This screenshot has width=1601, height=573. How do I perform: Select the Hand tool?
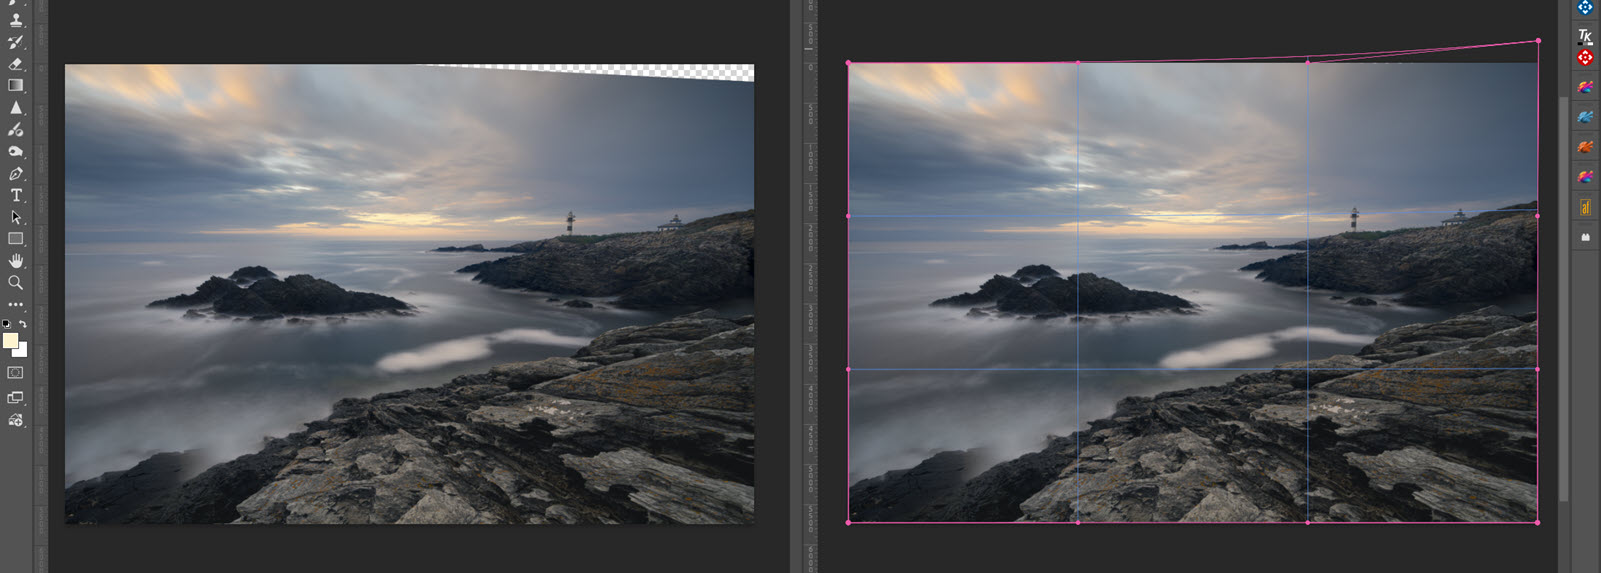pyautogui.click(x=16, y=261)
